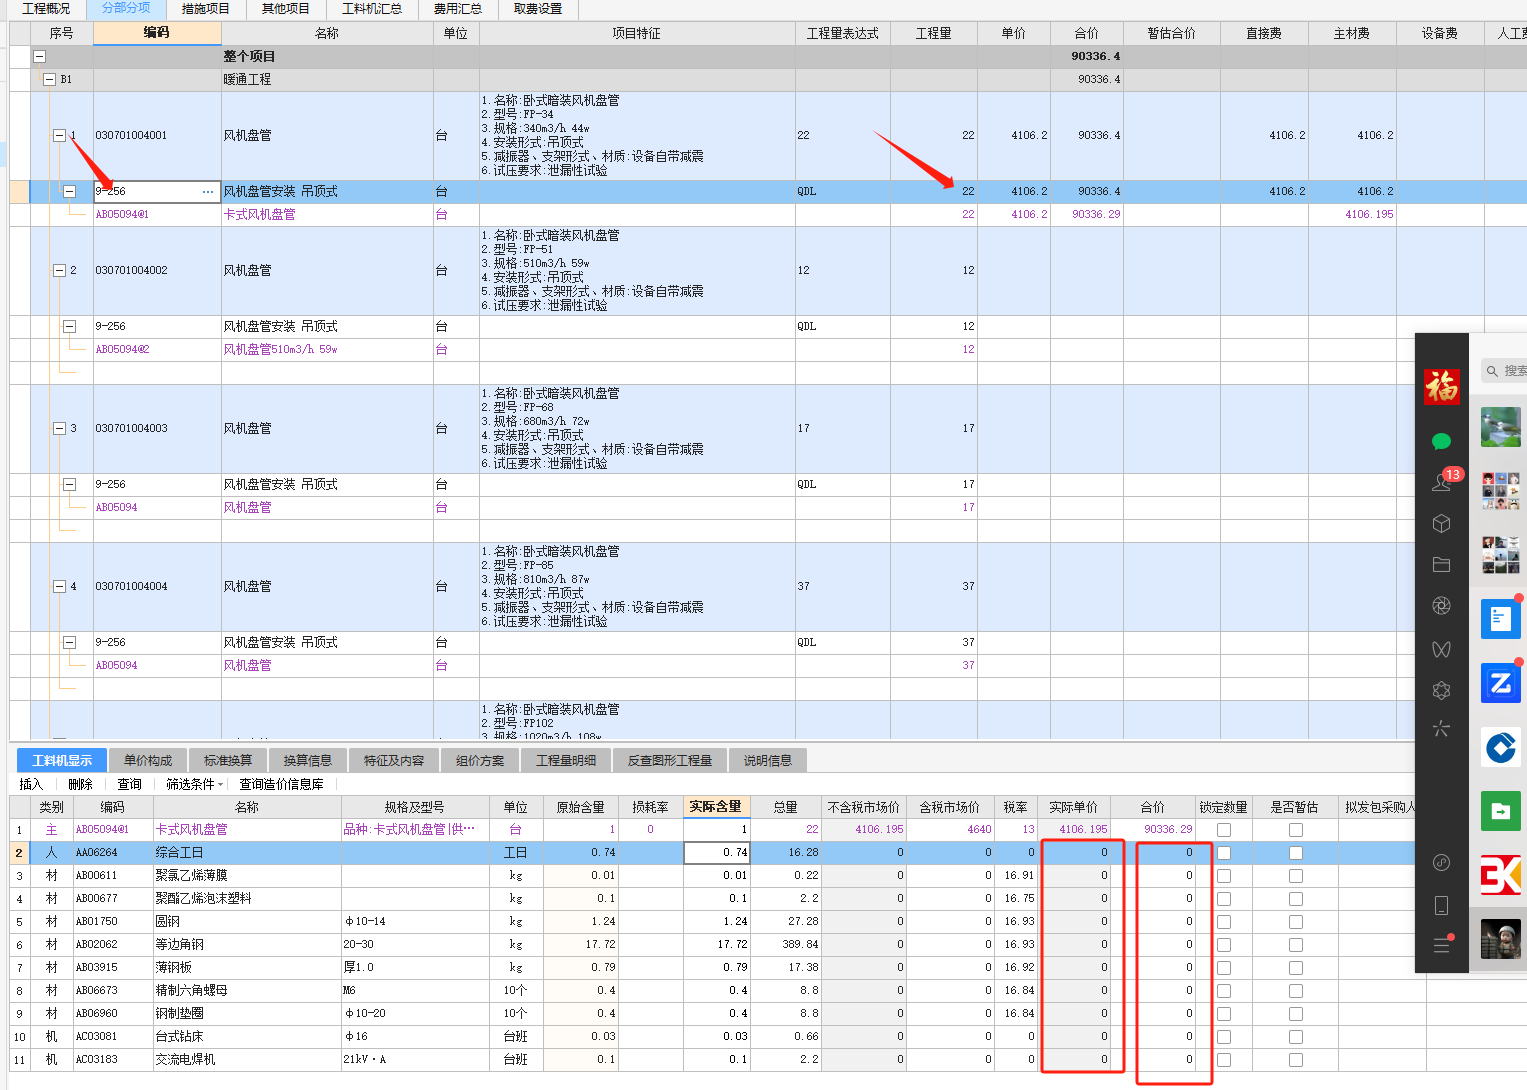Open the 筛选条件 dropdown
The height and width of the screenshot is (1090, 1527).
click(195, 784)
